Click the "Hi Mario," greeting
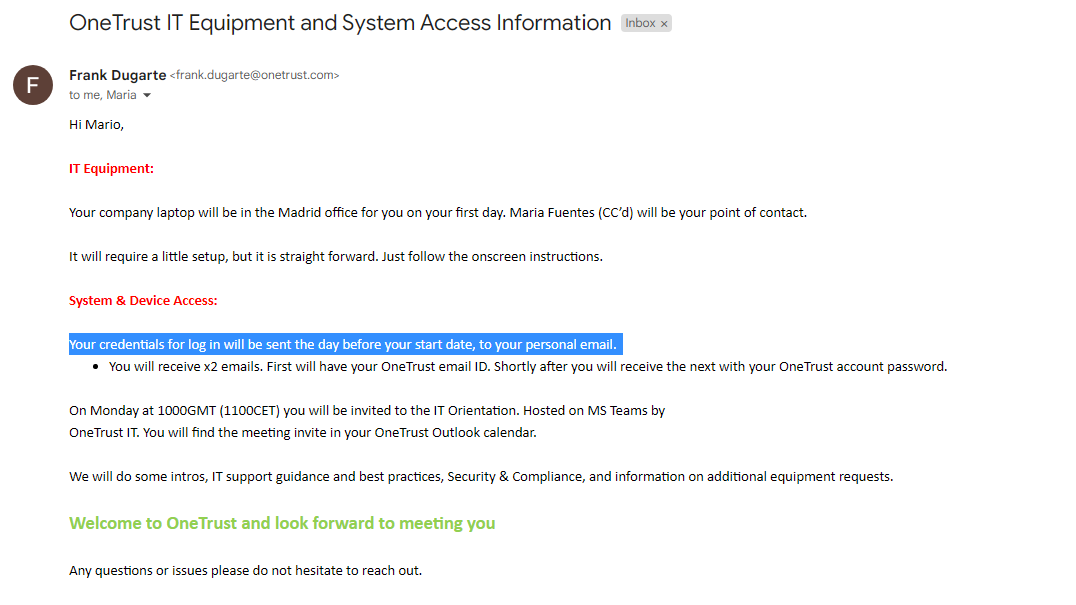 coord(96,125)
